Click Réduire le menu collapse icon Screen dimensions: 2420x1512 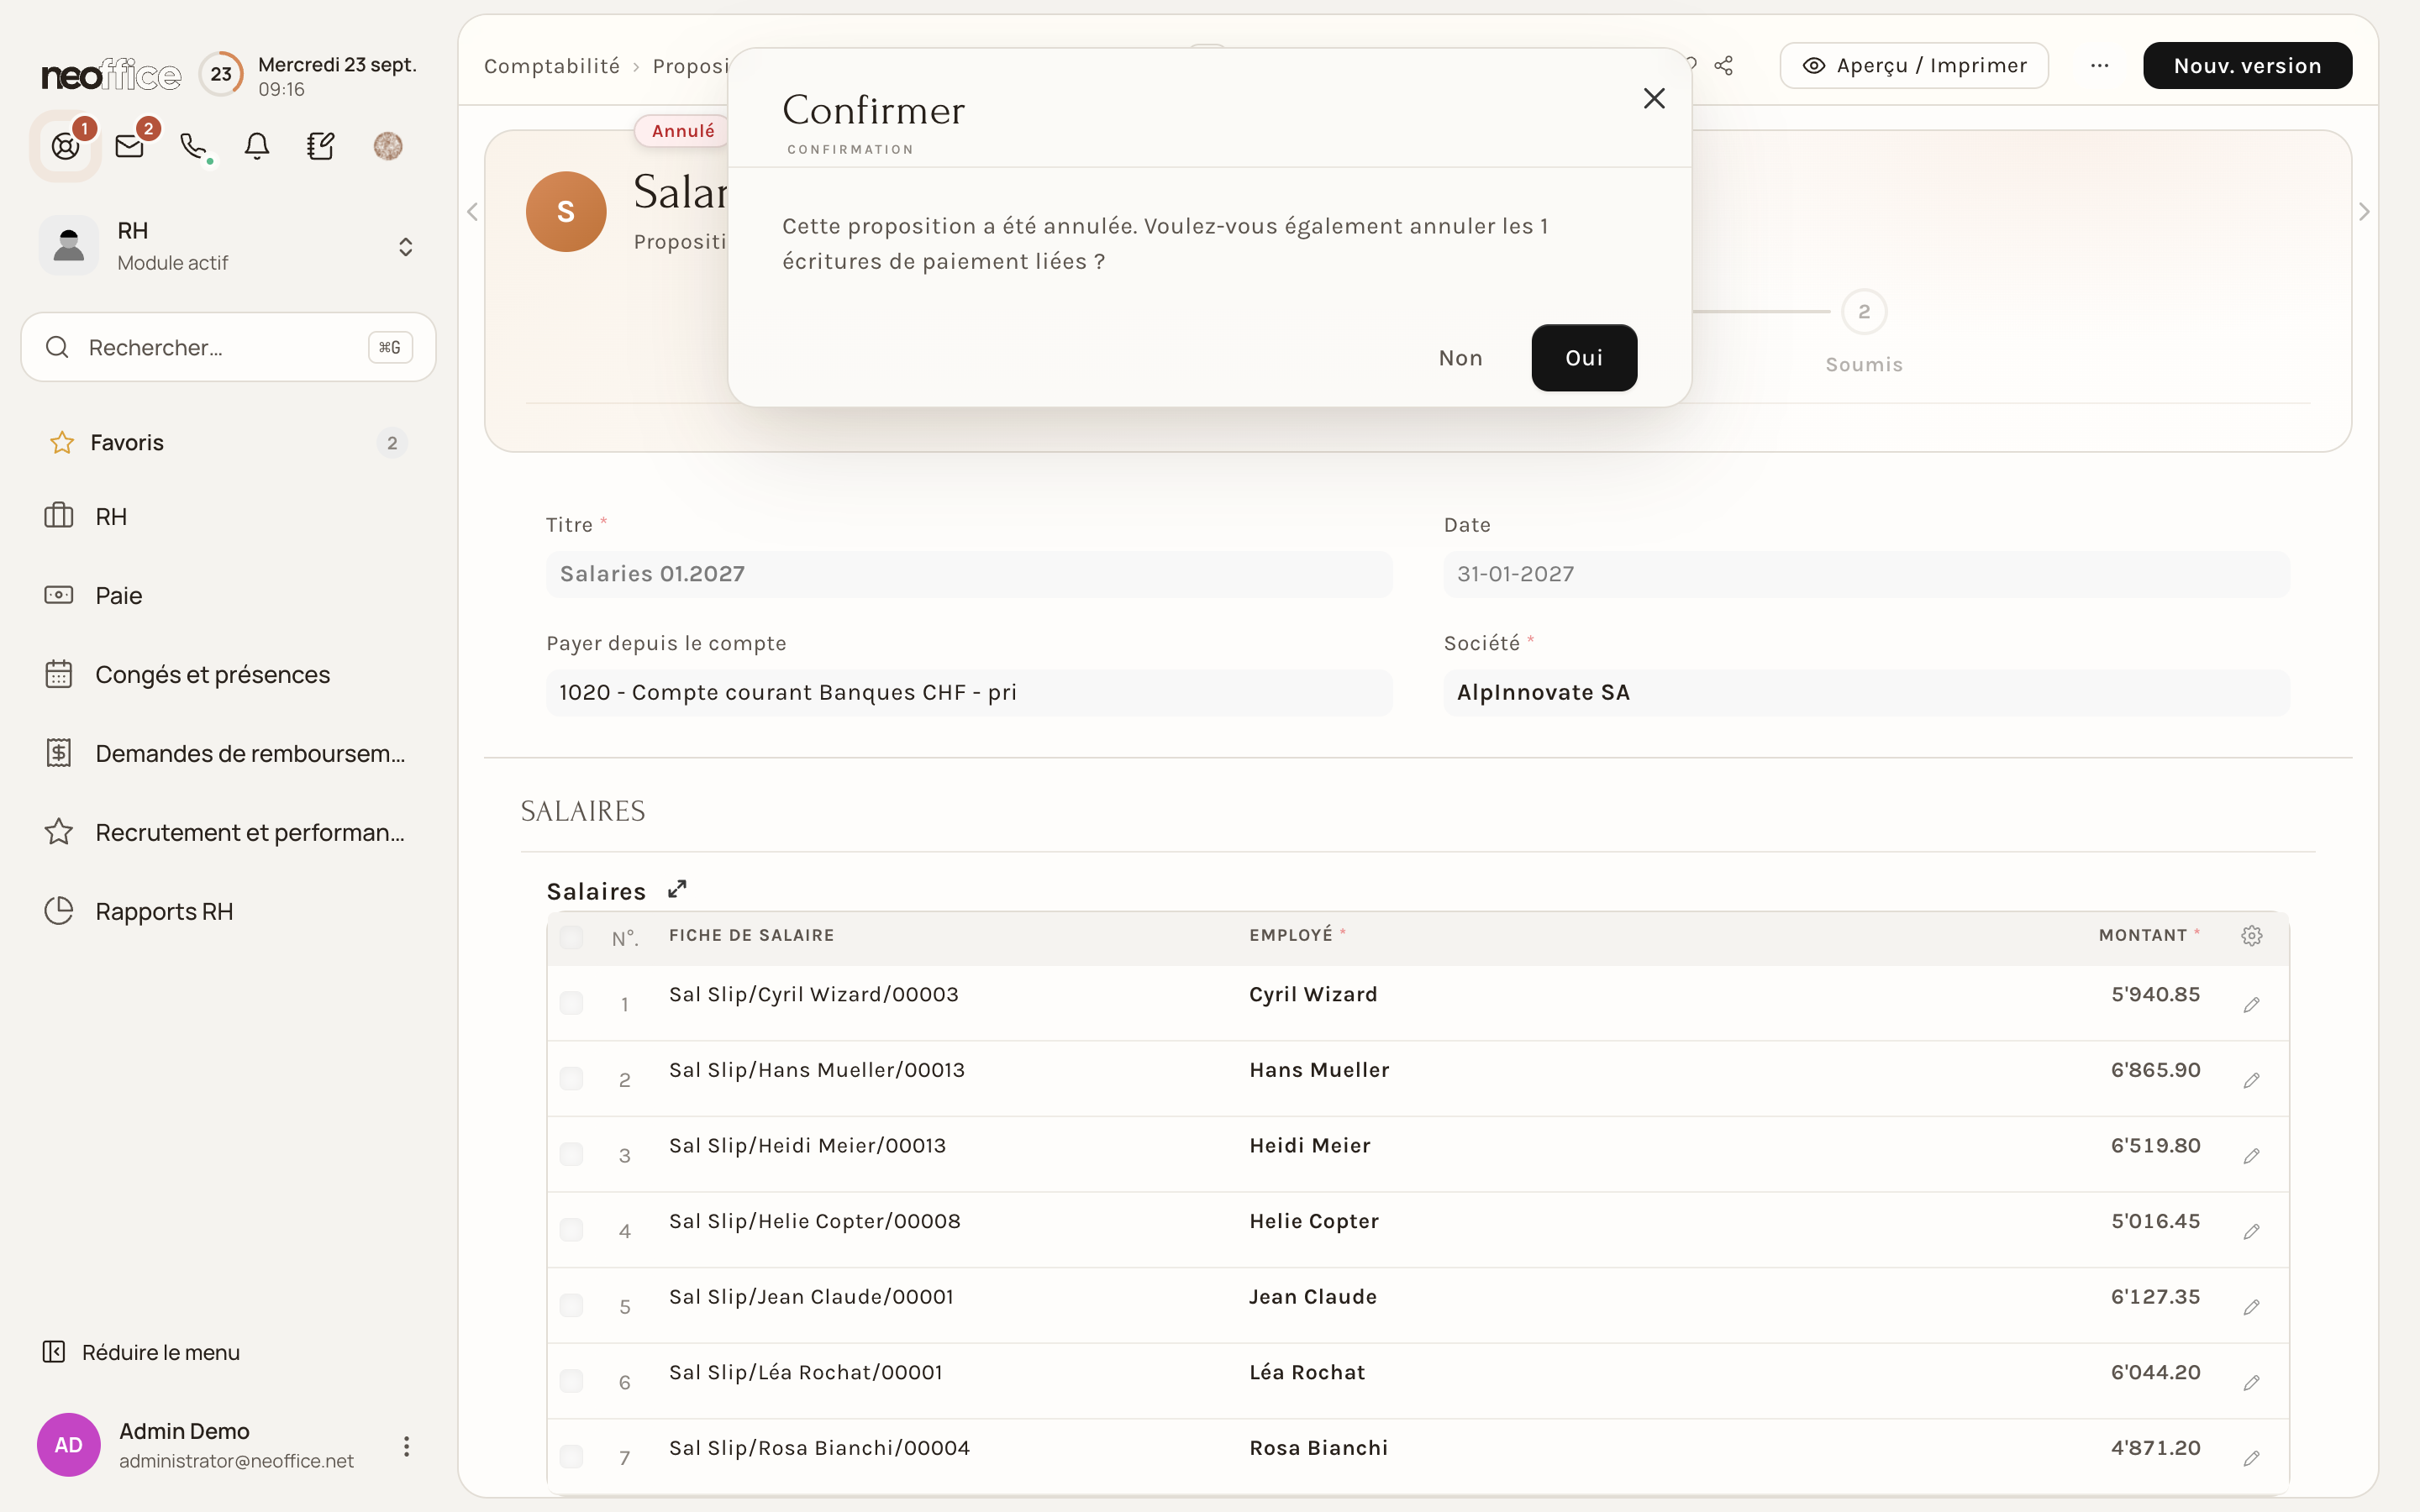click(54, 1352)
